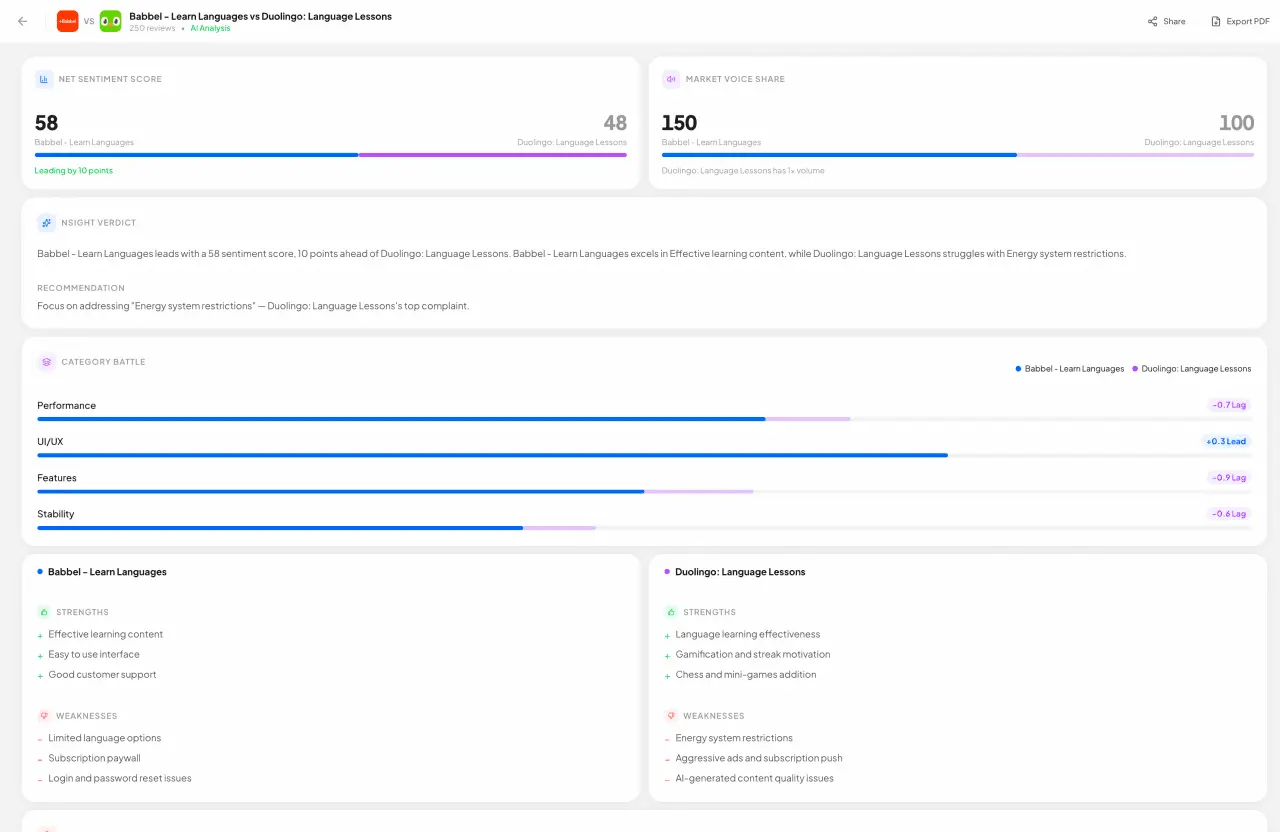The width and height of the screenshot is (1280, 832).
Task: Click the 'Subscription paywall' weakness
Action: (x=95, y=758)
